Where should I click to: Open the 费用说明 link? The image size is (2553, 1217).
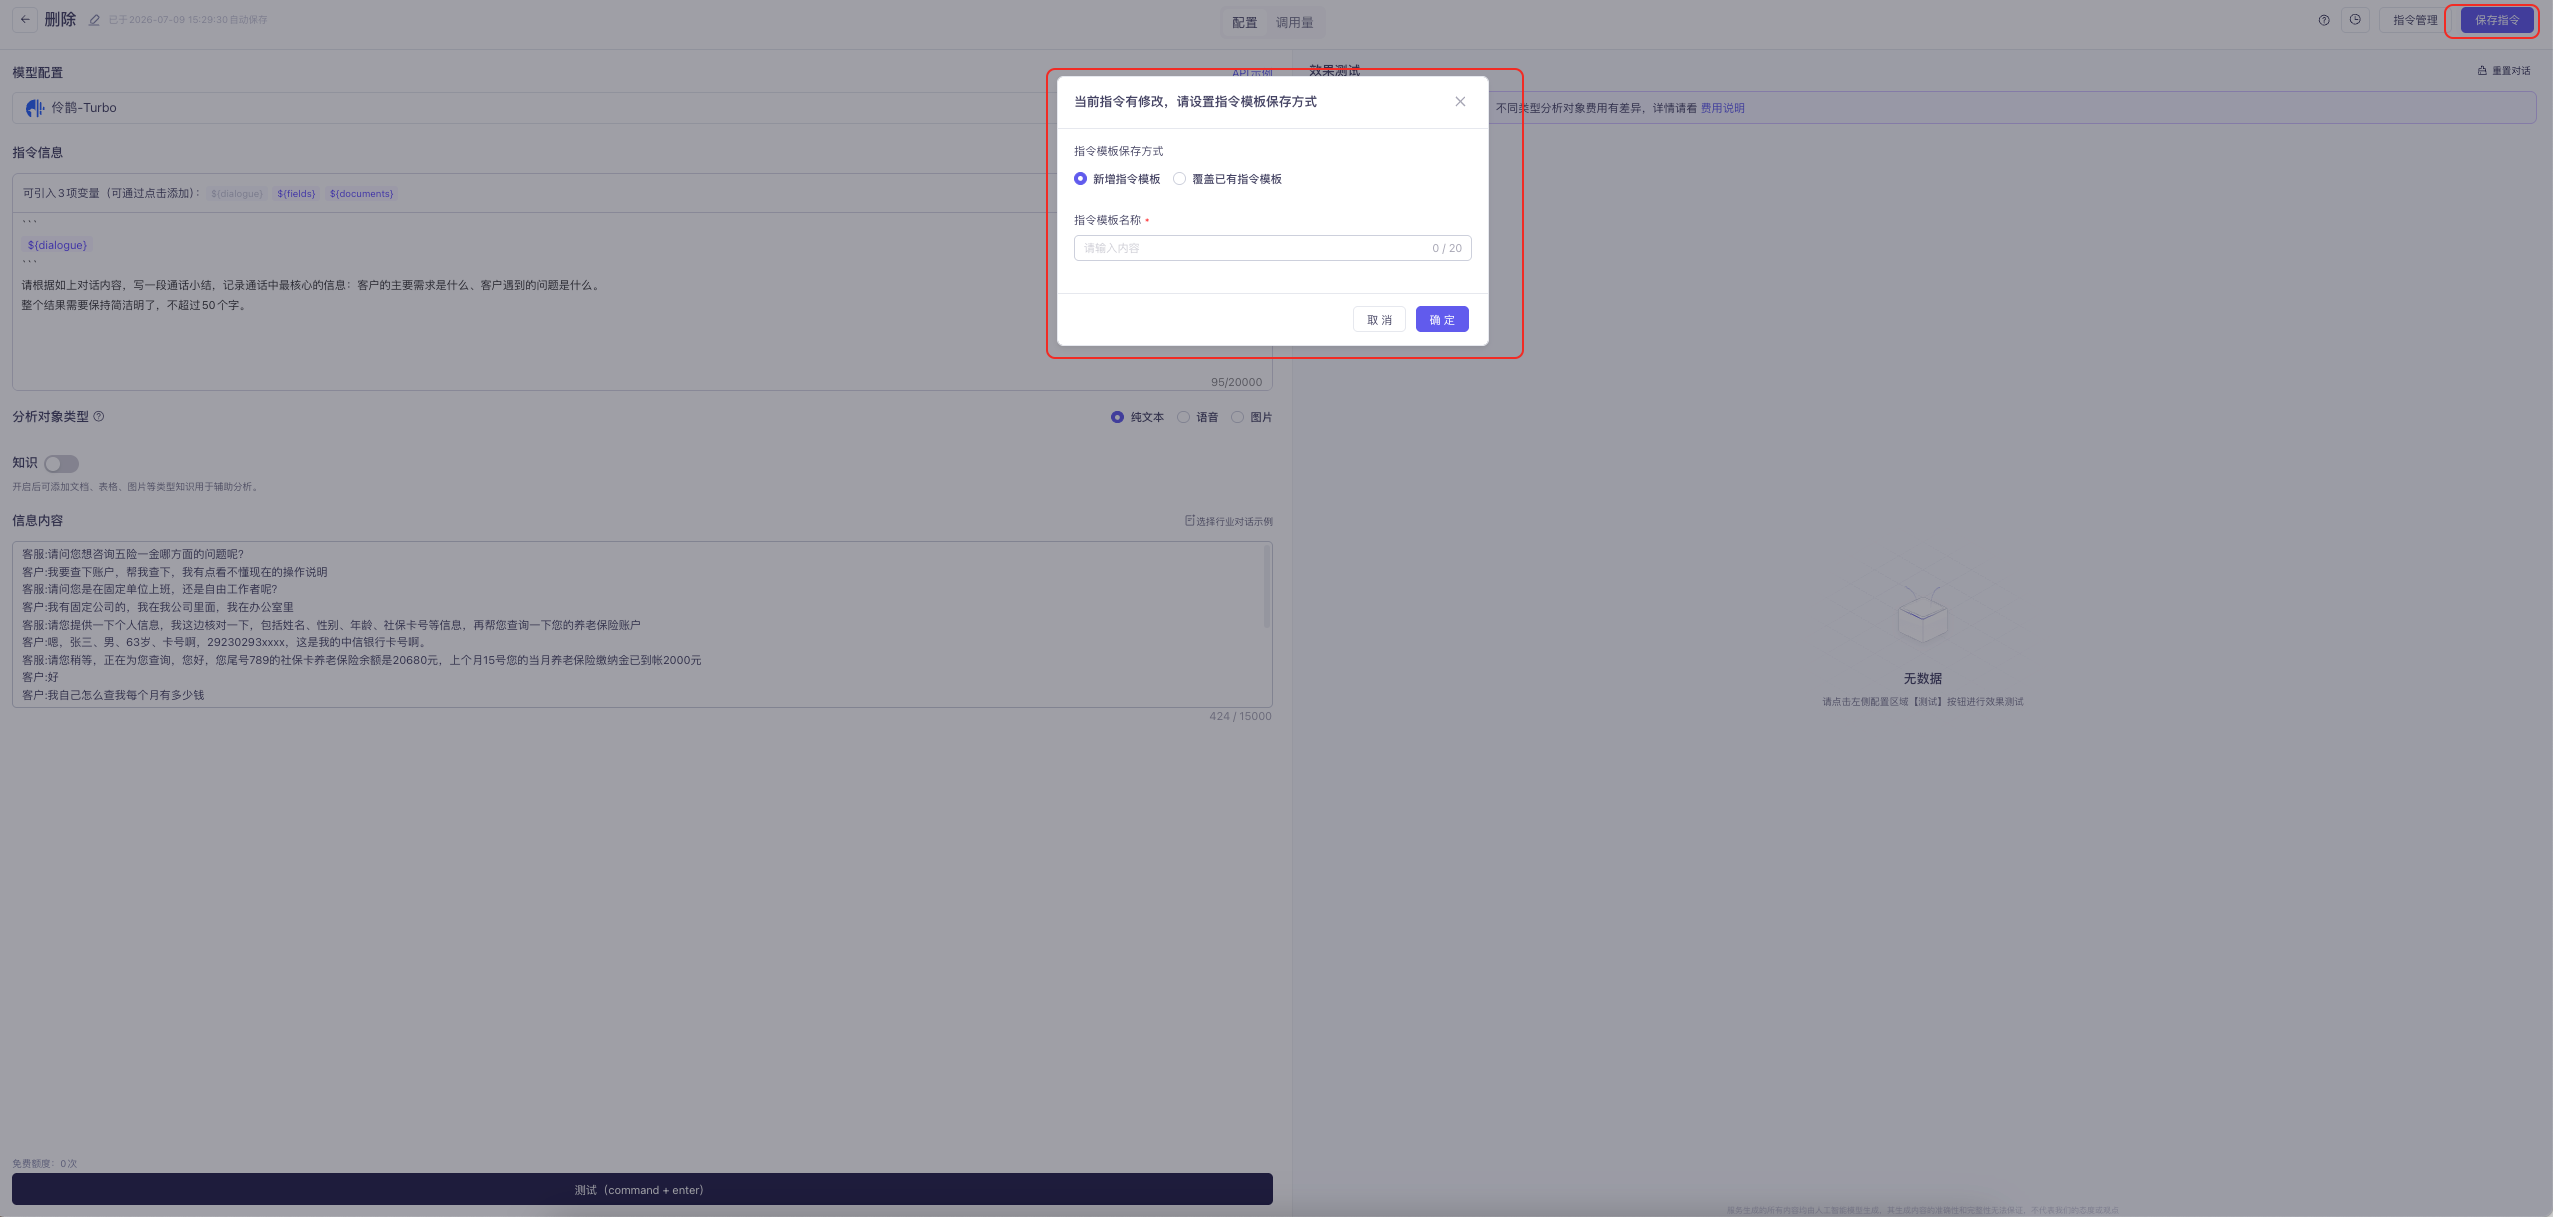click(x=1722, y=108)
